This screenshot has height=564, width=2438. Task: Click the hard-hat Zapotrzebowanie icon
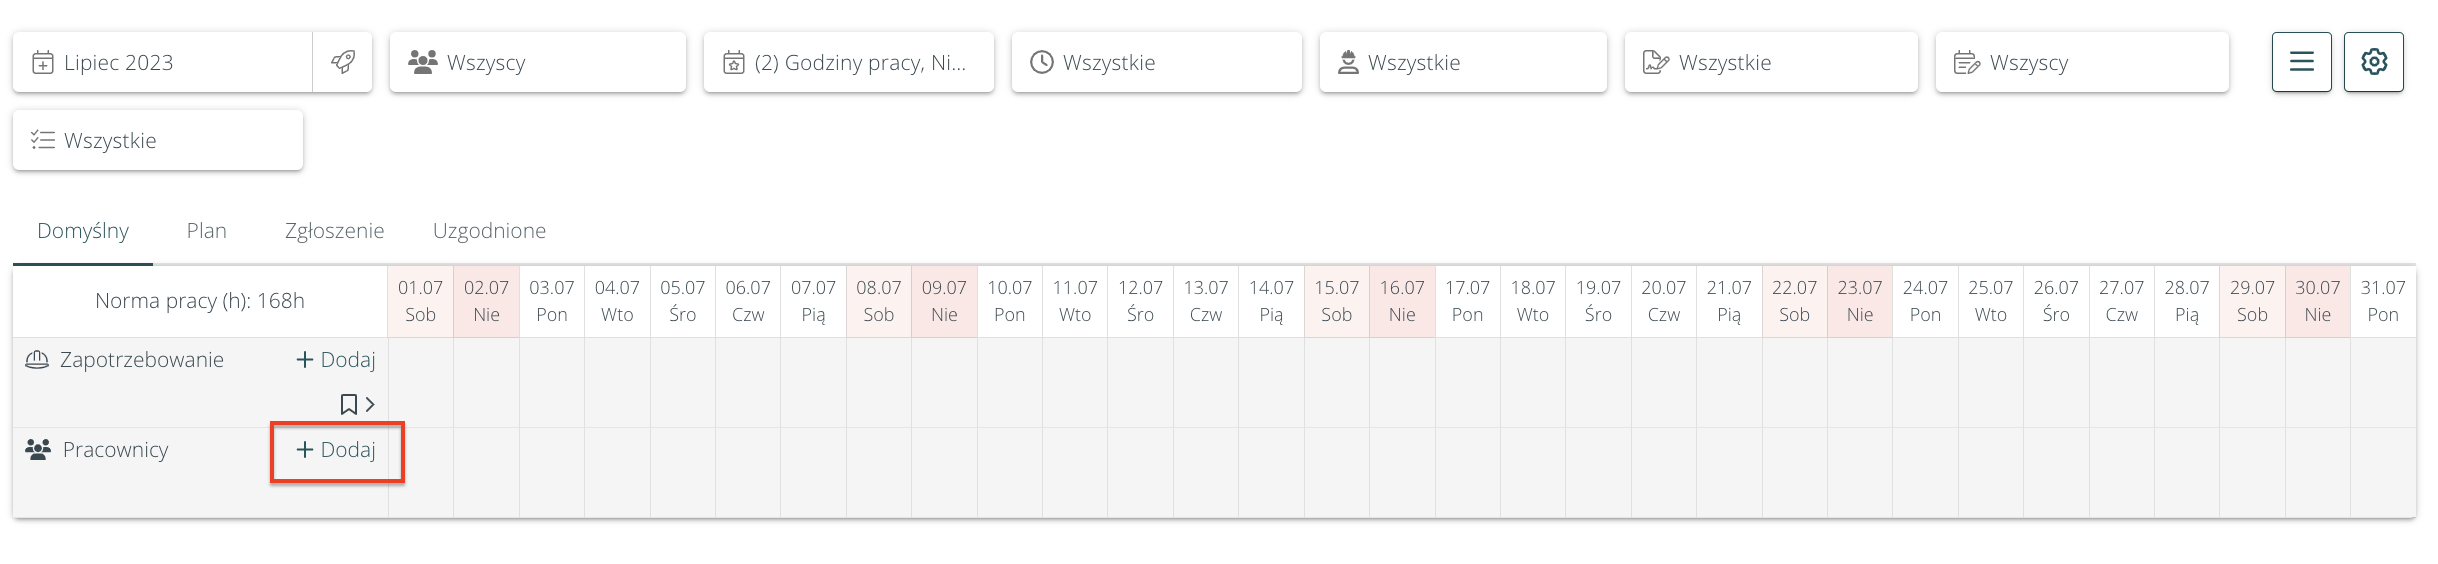(37, 360)
